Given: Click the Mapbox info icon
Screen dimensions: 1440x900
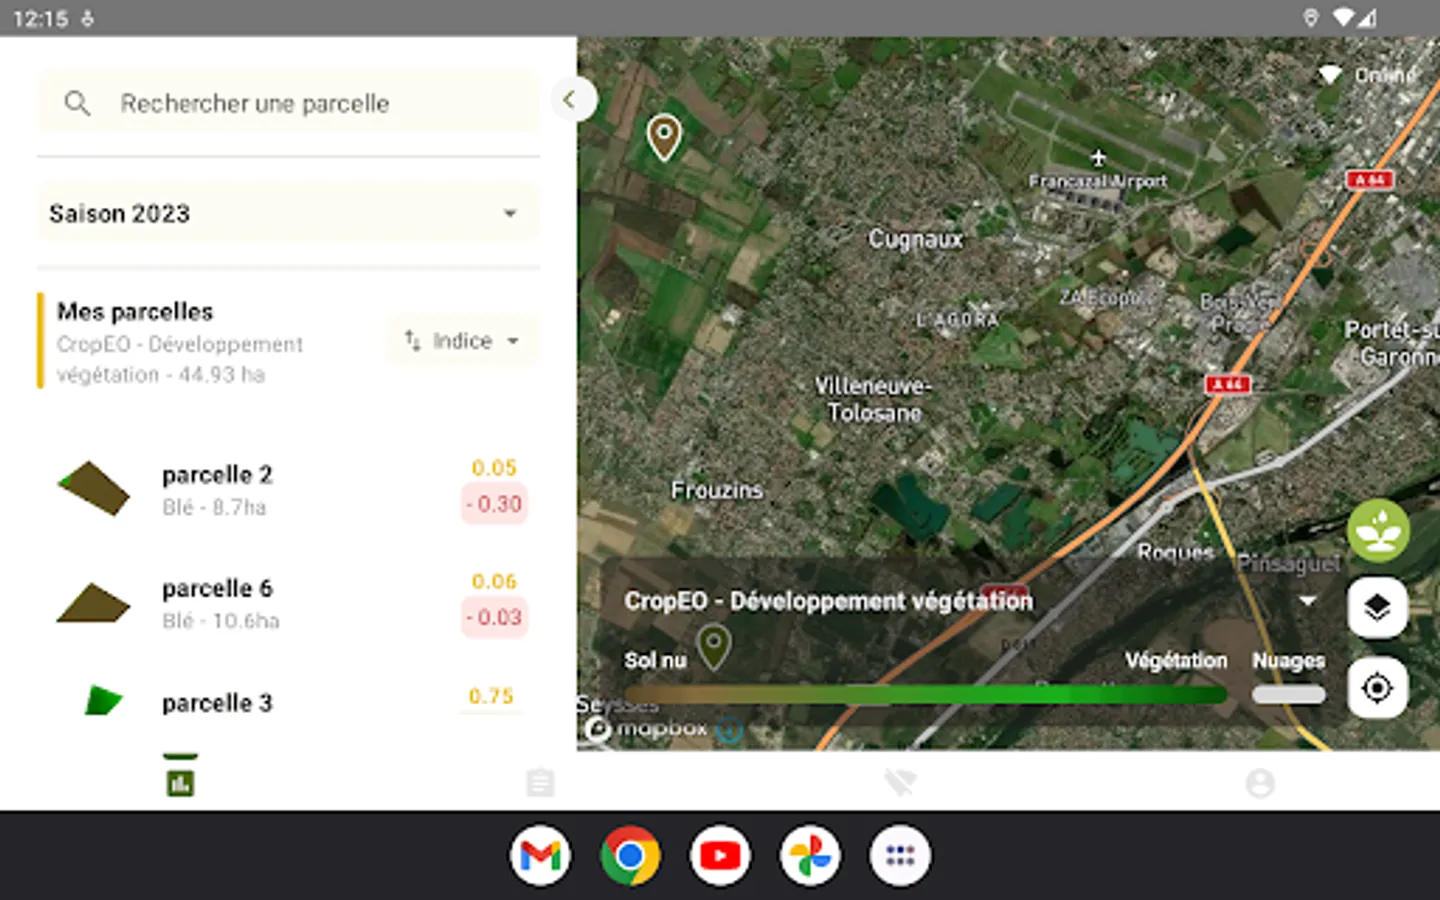Looking at the screenshot, I should (x=729, y=730).
